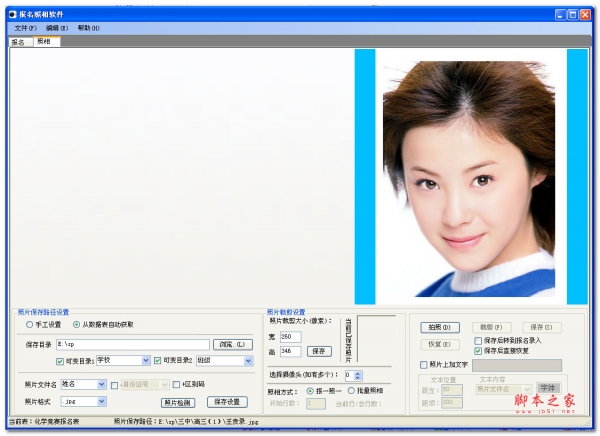The height and width of the screenshot is (436, 600).
Task: Close the 报名照相软件 window
Action: (x=585, y=15)
